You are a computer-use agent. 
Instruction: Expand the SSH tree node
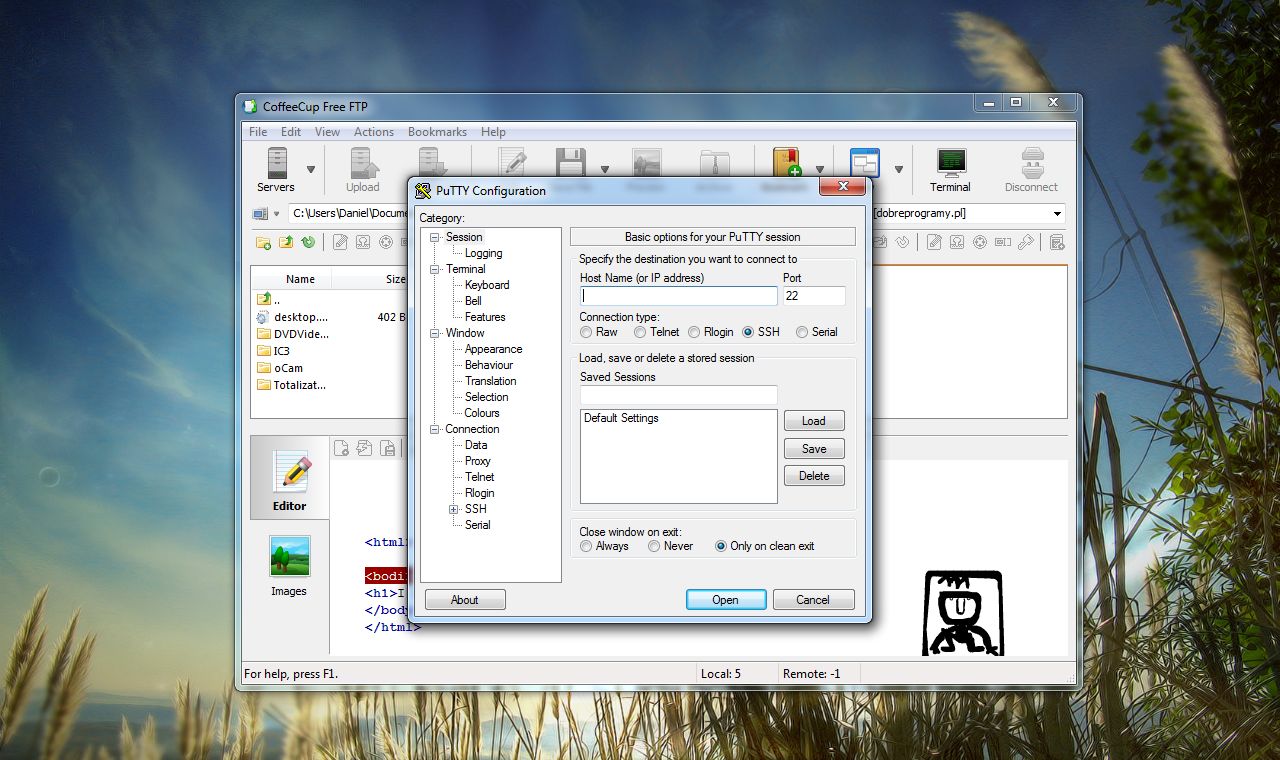(x=454, y=509)
